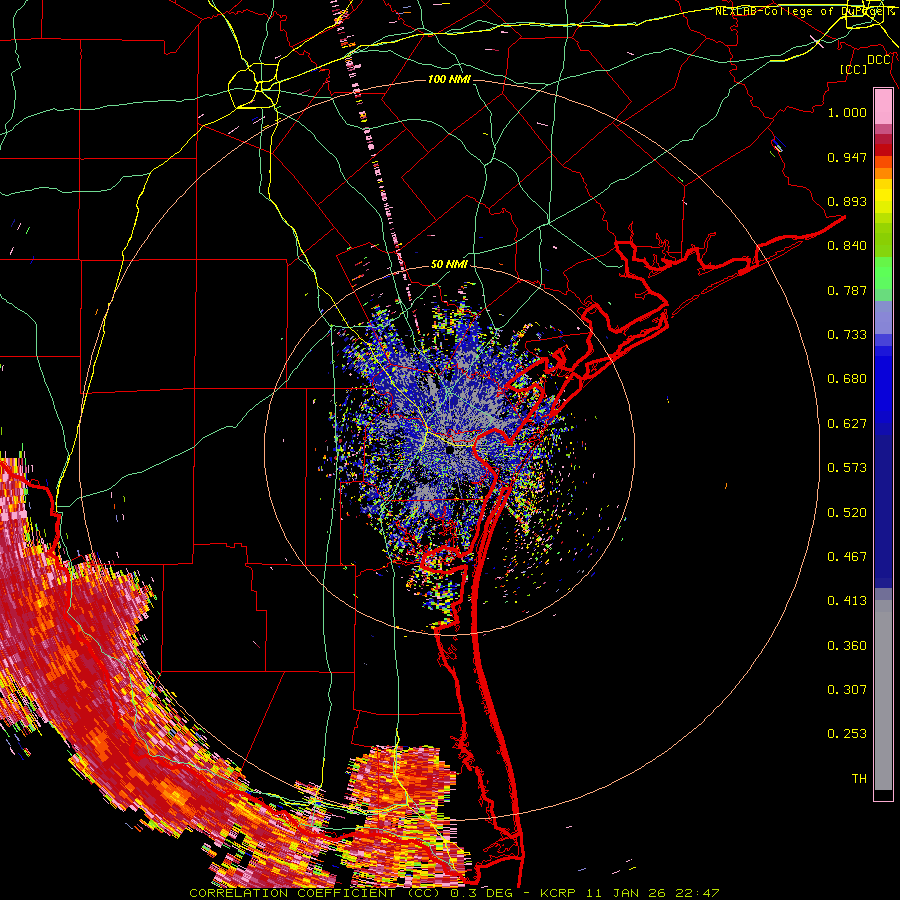Select the 0.360 legend value
The height and width of the screenshot is (900, 900).
coord(847,646)
